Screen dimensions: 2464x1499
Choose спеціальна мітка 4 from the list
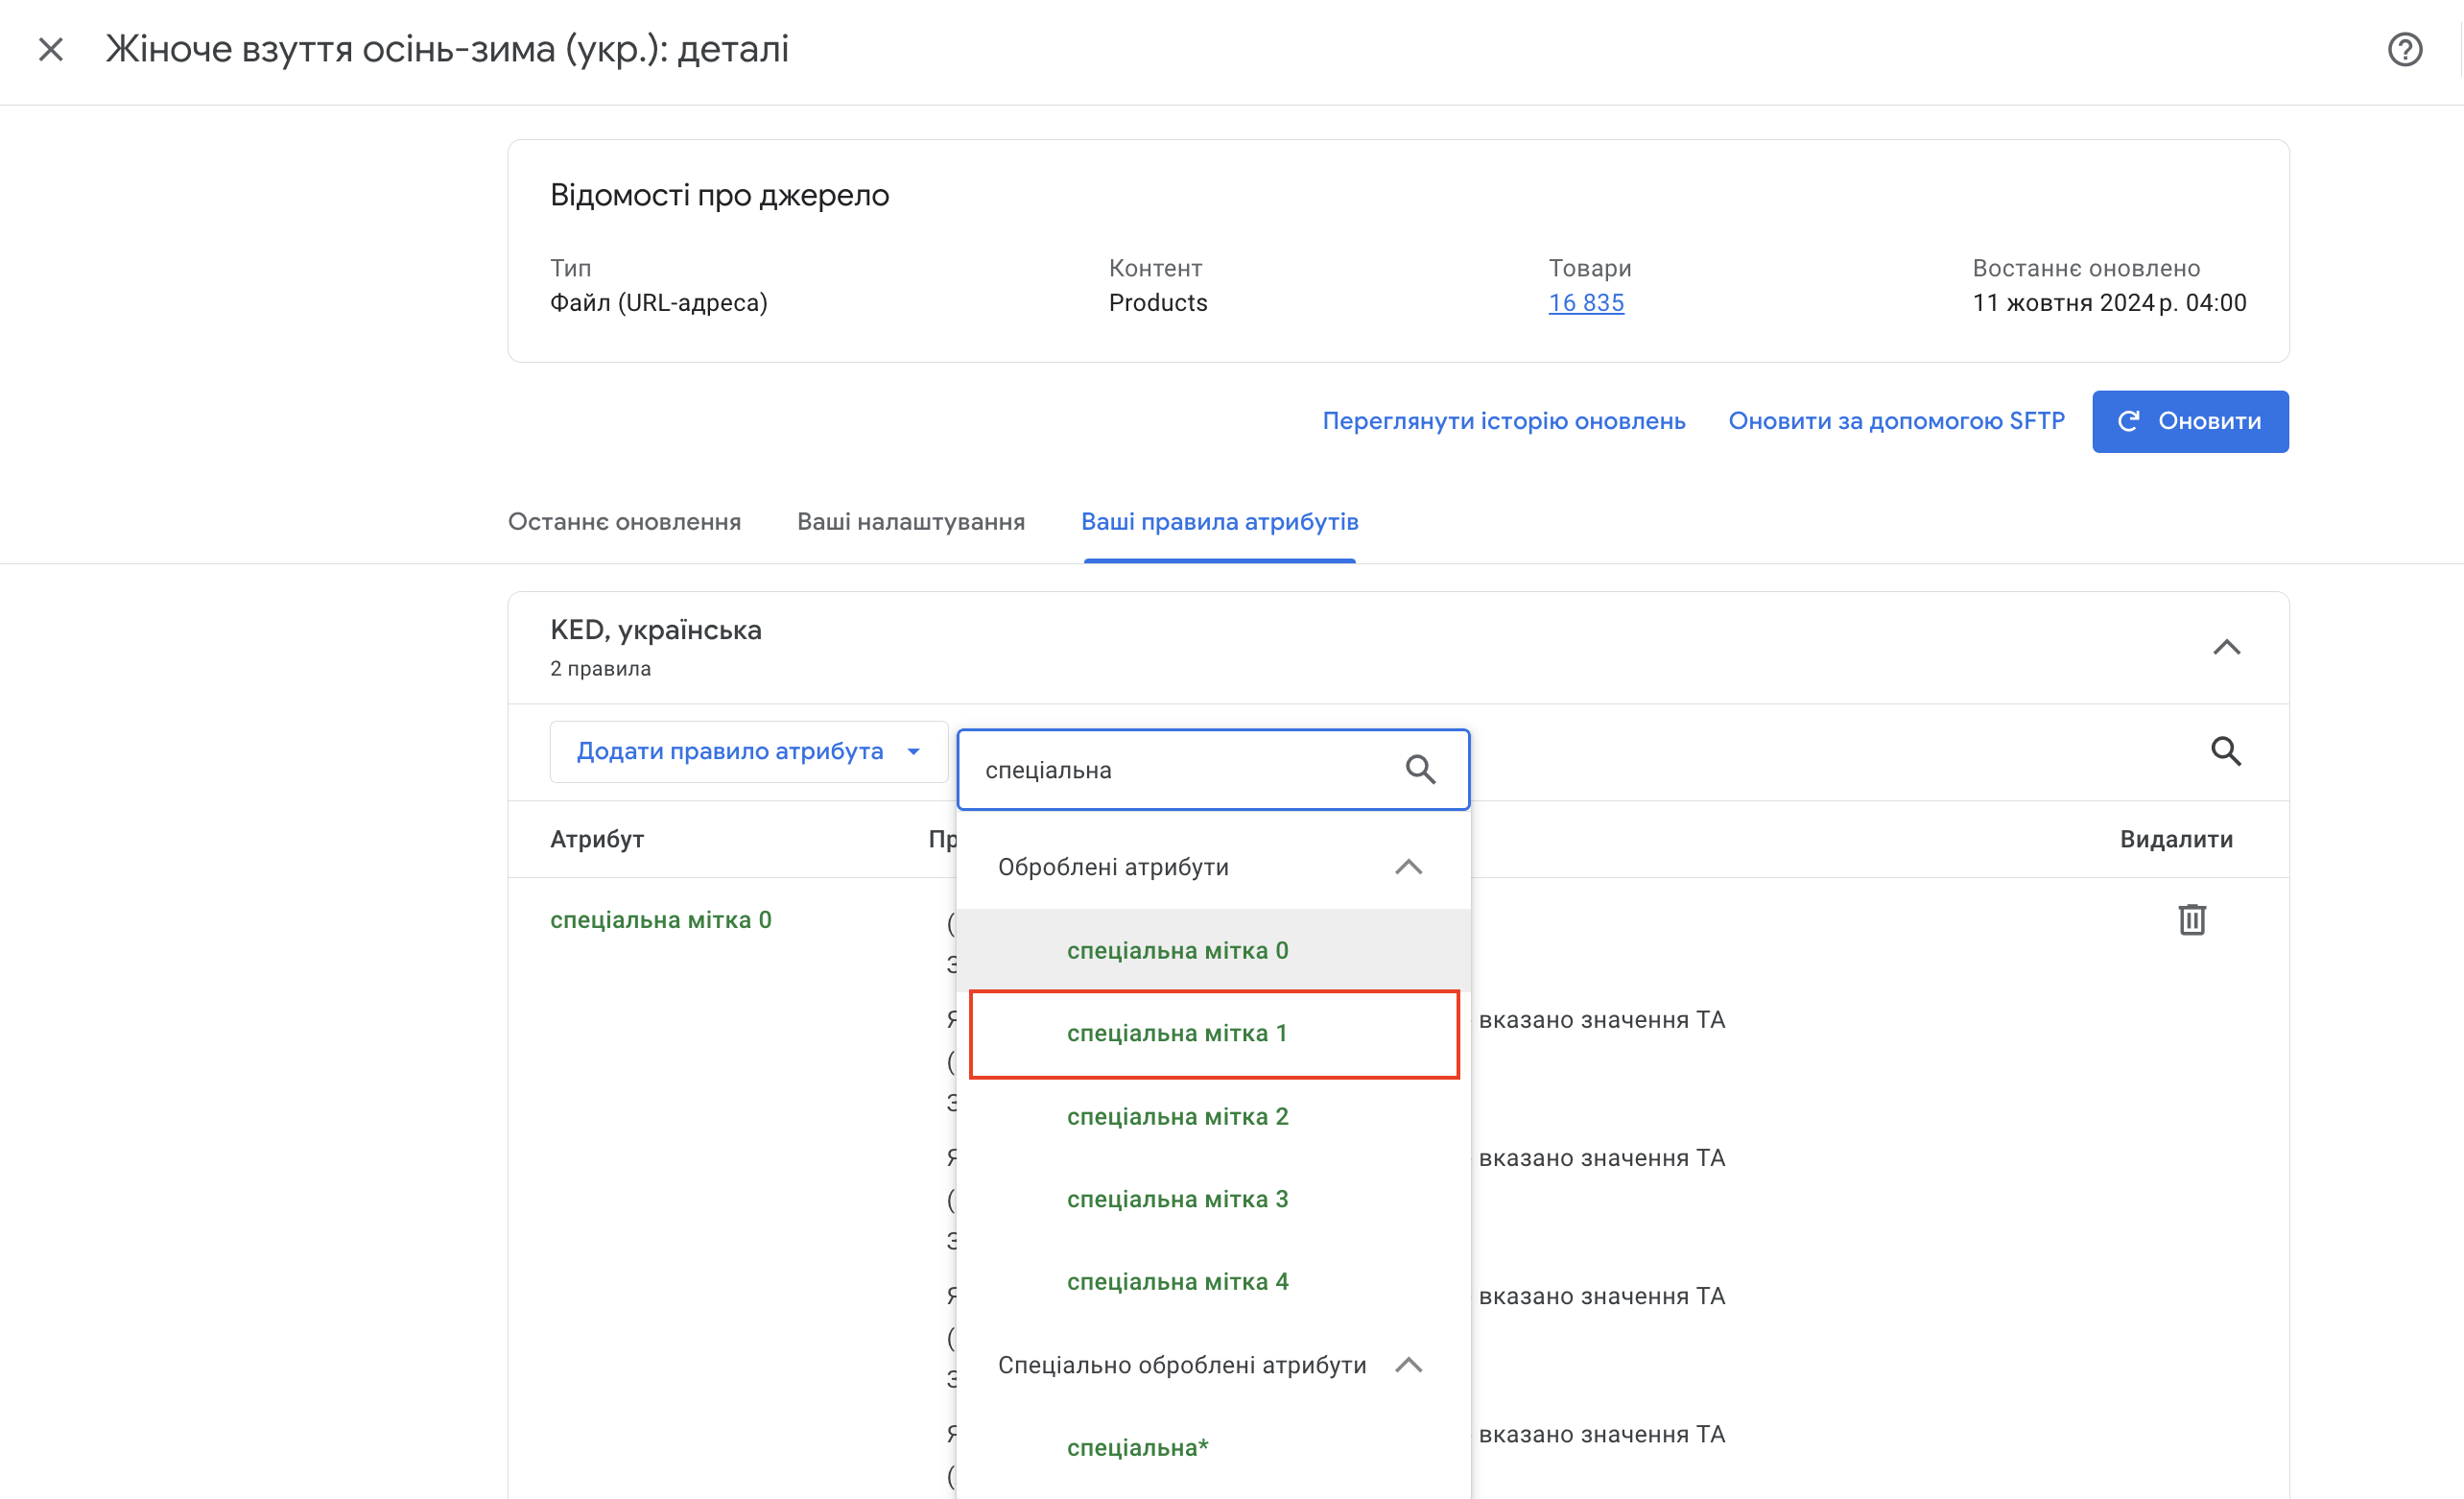click(x=1213, y=1282)
